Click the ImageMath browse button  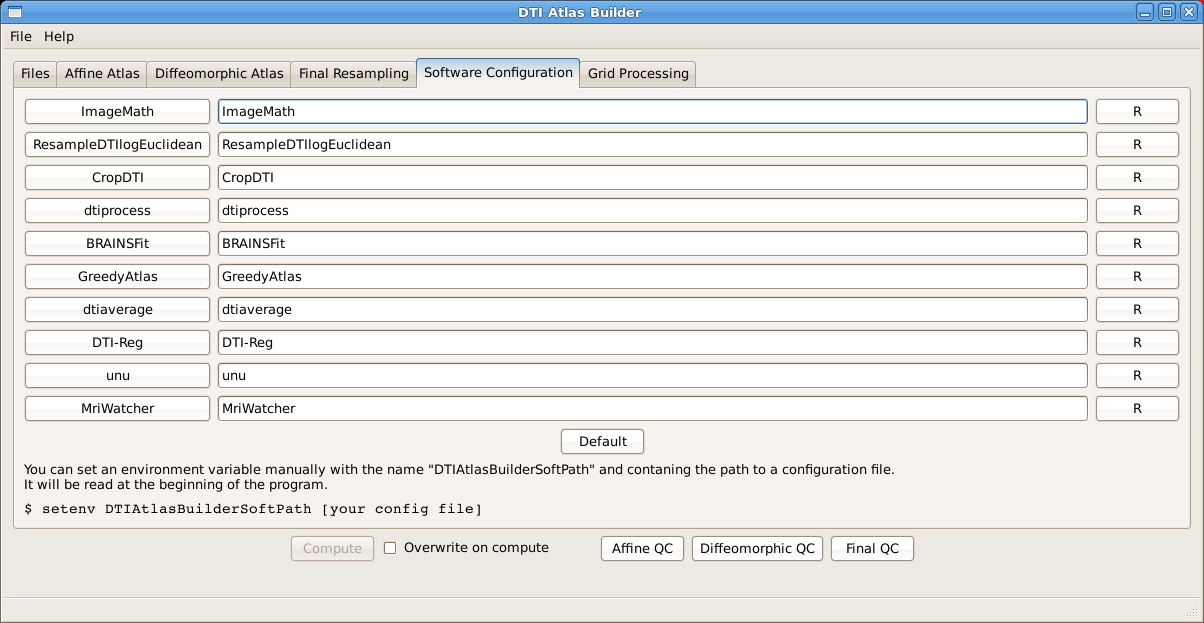point(117,112)
